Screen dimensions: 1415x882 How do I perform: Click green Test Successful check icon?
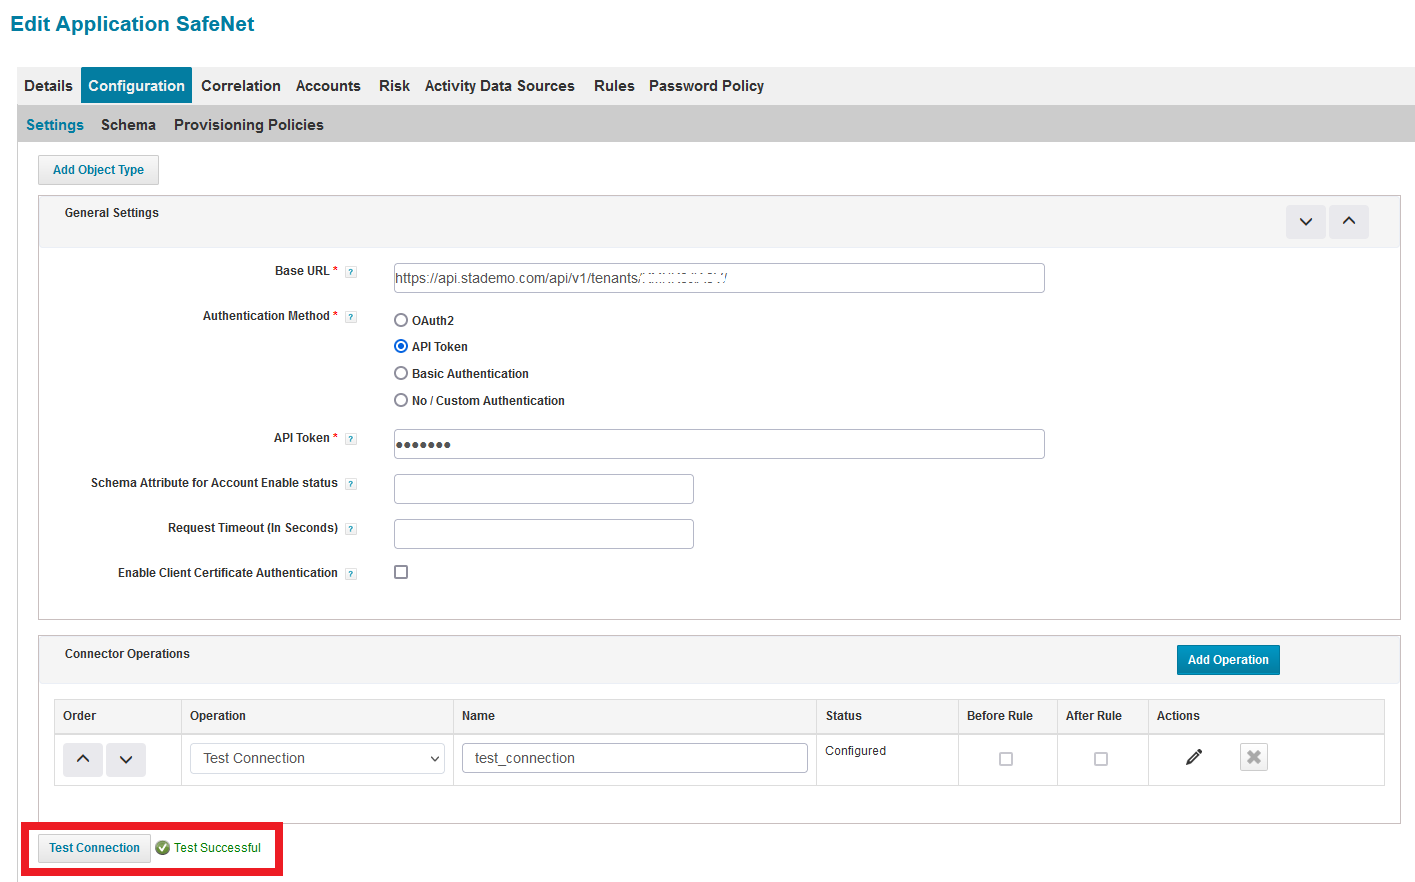pyautogui.click(x=162, y=848)
